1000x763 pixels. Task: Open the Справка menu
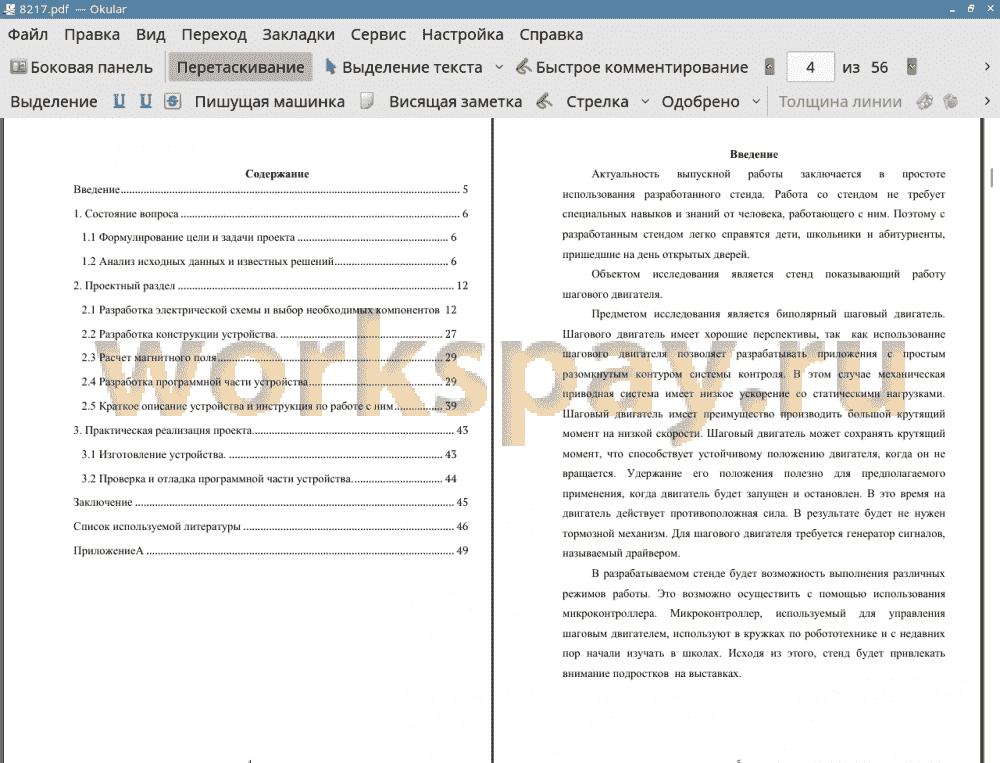551,34
